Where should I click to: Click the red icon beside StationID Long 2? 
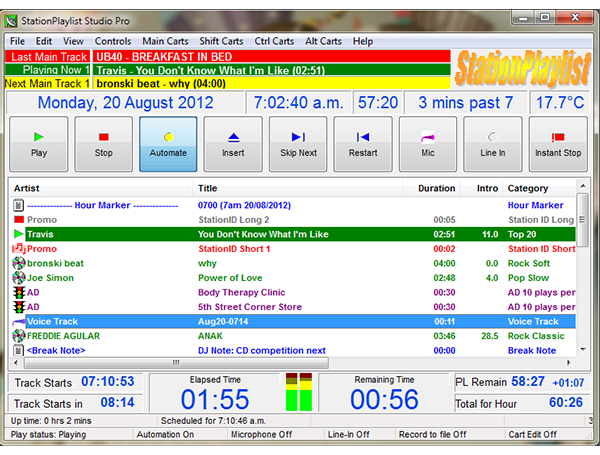(19, 220)
